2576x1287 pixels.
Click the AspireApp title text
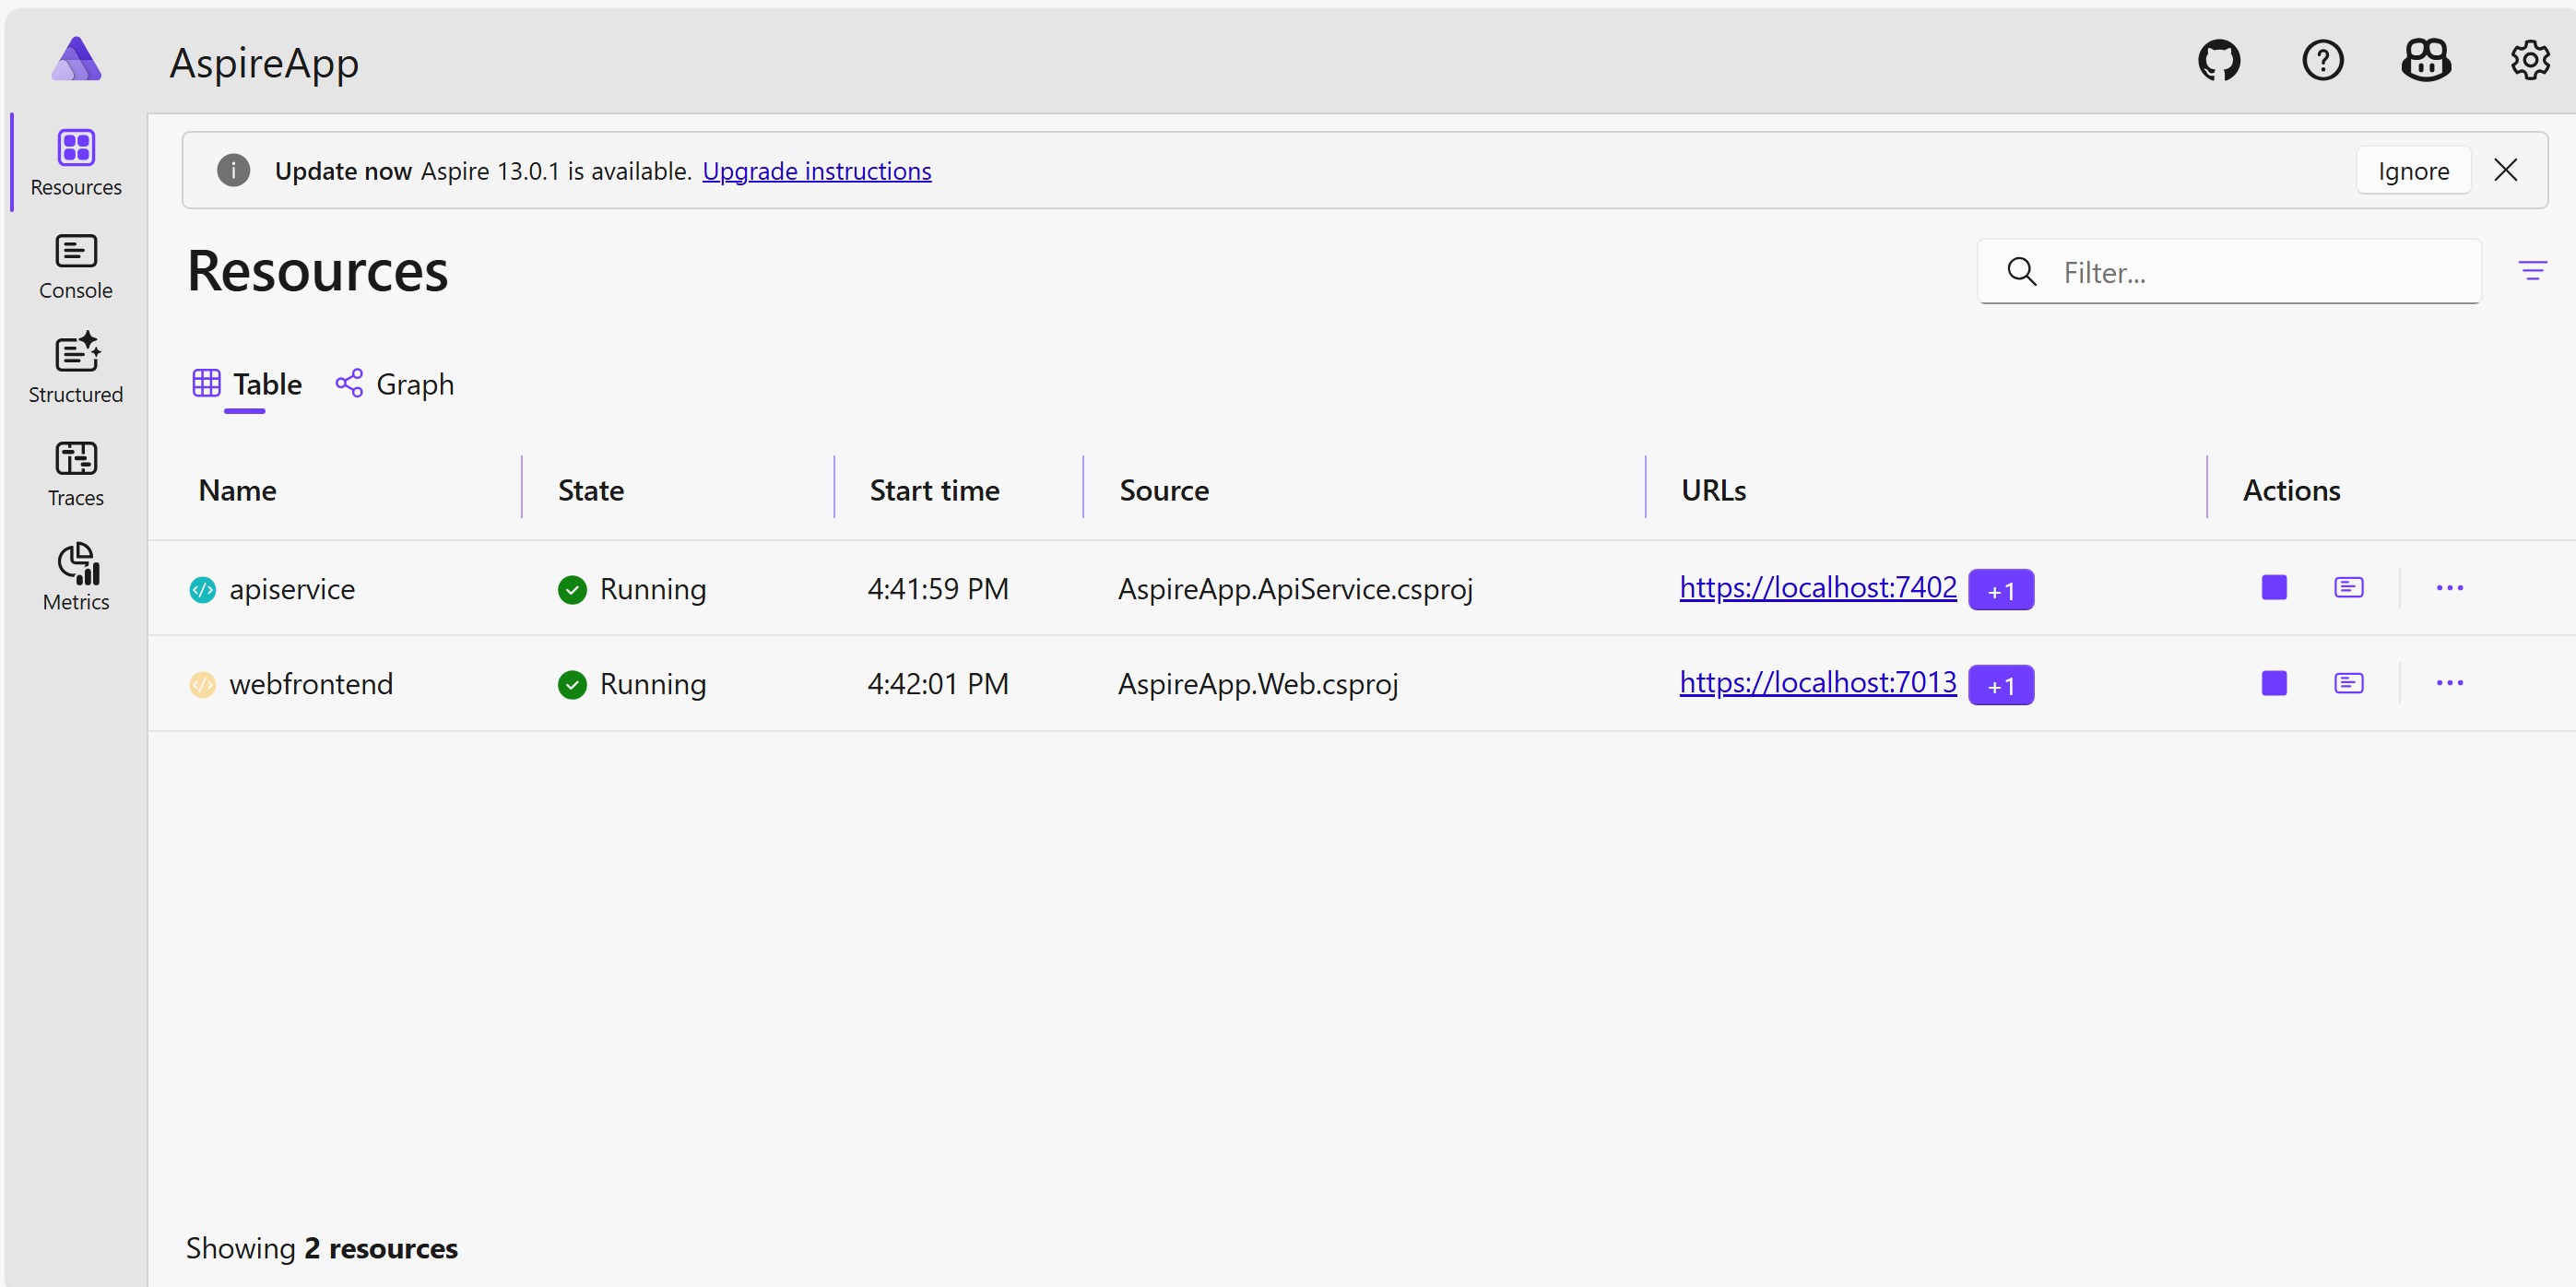pos(264,63)
